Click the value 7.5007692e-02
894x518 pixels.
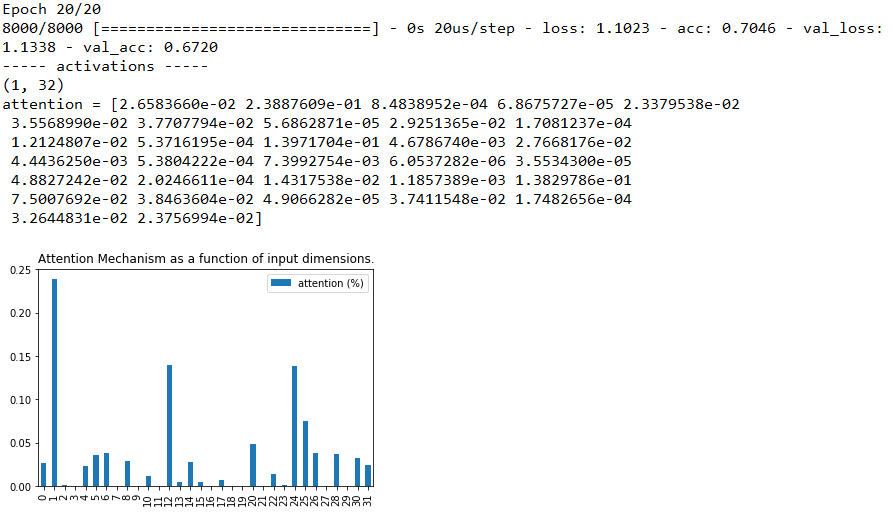70,199
